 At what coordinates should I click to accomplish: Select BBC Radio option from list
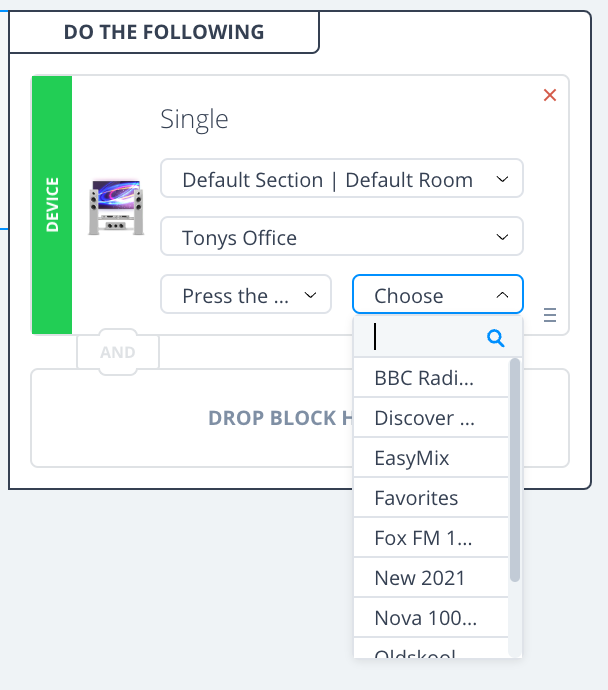pyautogui.click(x=425, y=378)
